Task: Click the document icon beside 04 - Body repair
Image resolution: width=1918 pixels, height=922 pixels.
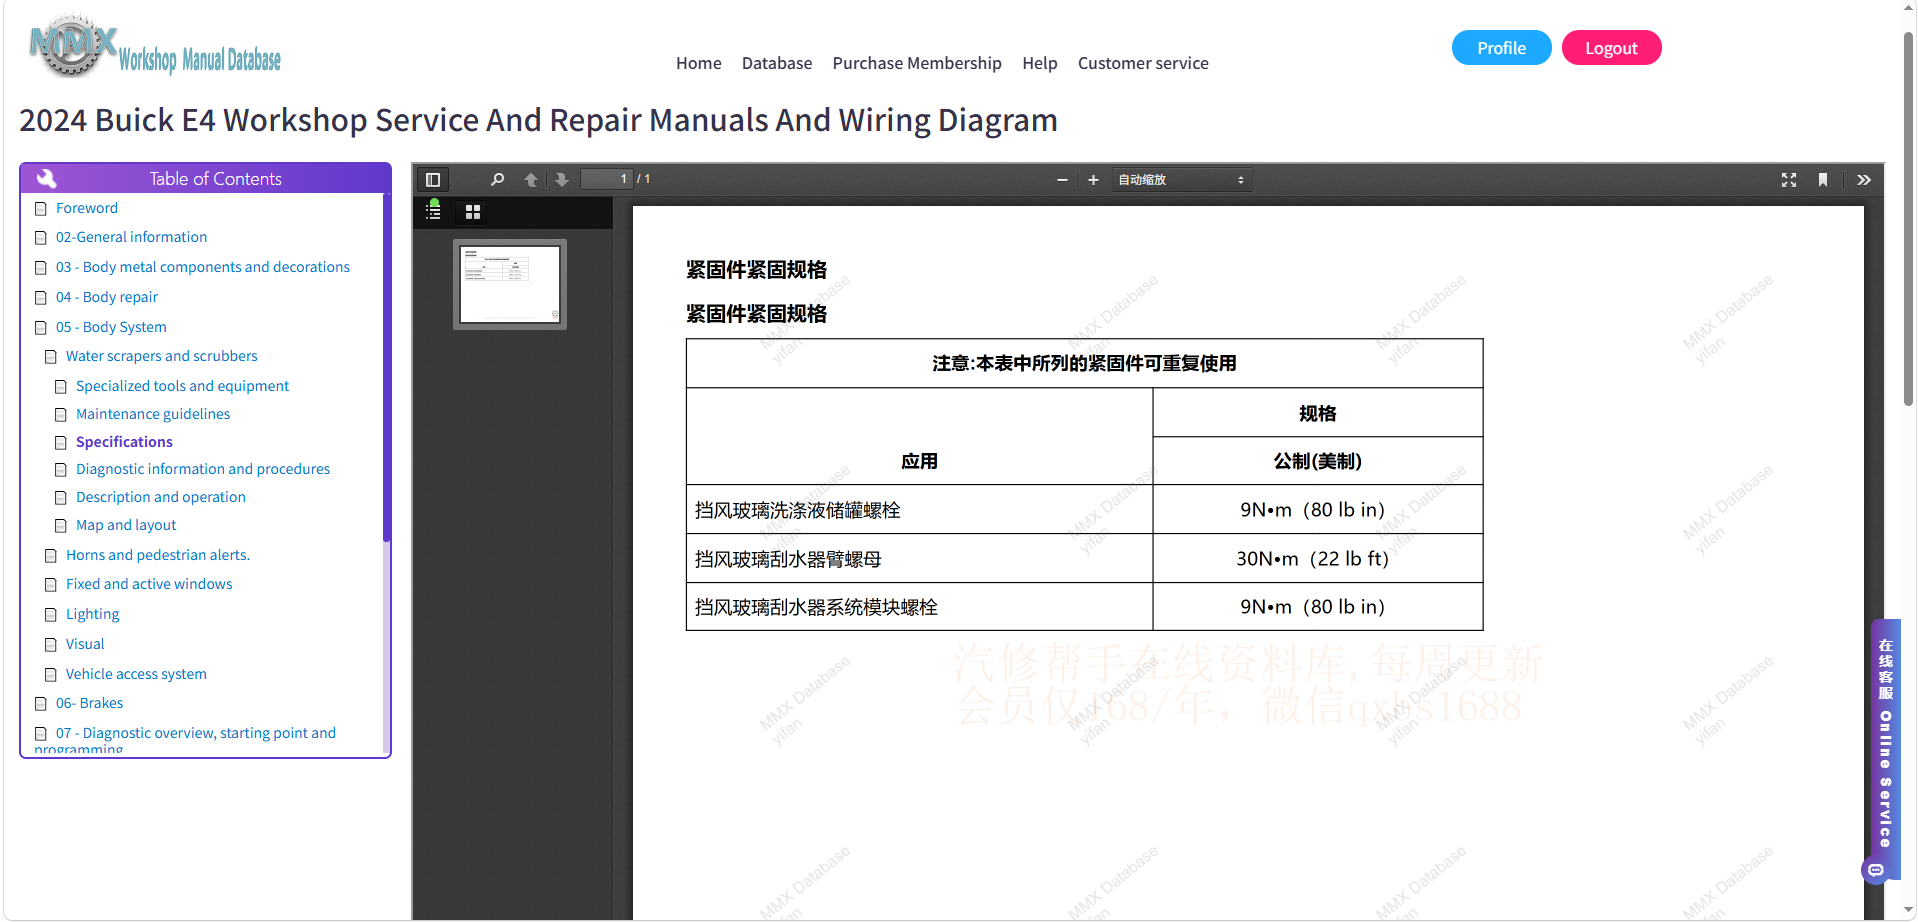Action: pos(41,298)
